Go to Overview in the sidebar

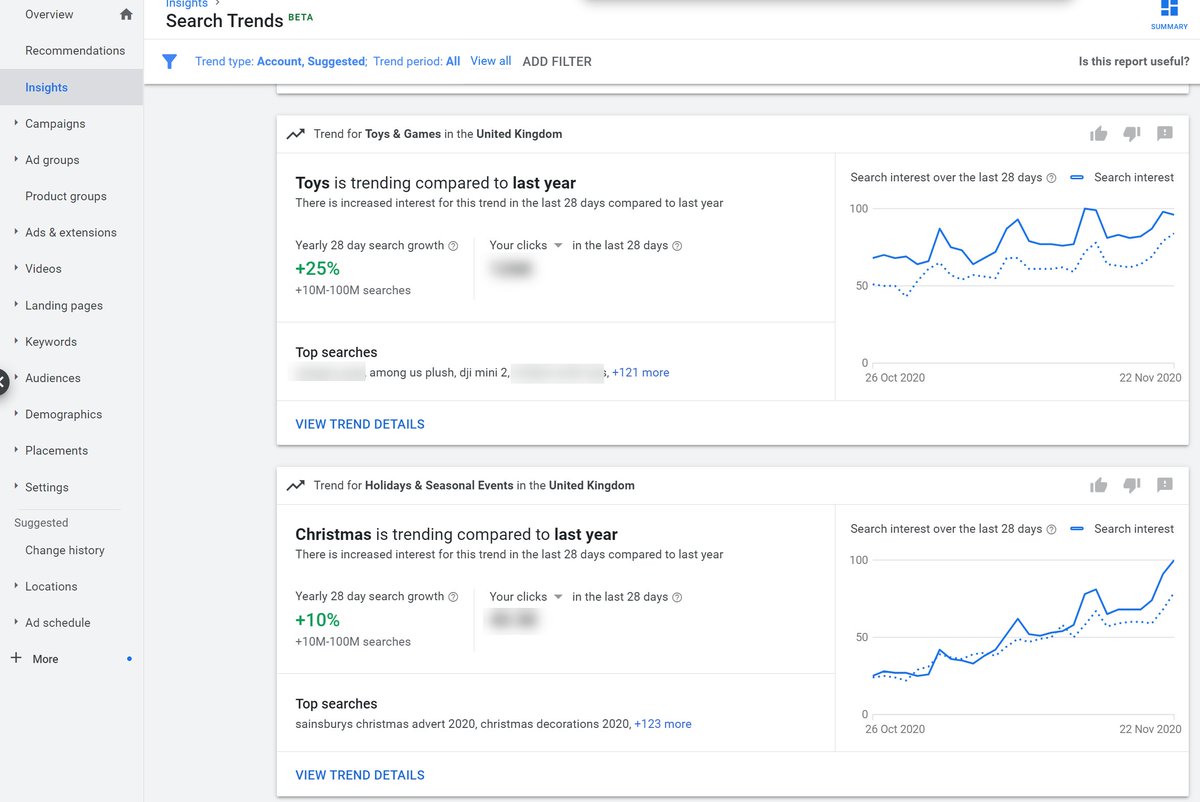[49, 14]
